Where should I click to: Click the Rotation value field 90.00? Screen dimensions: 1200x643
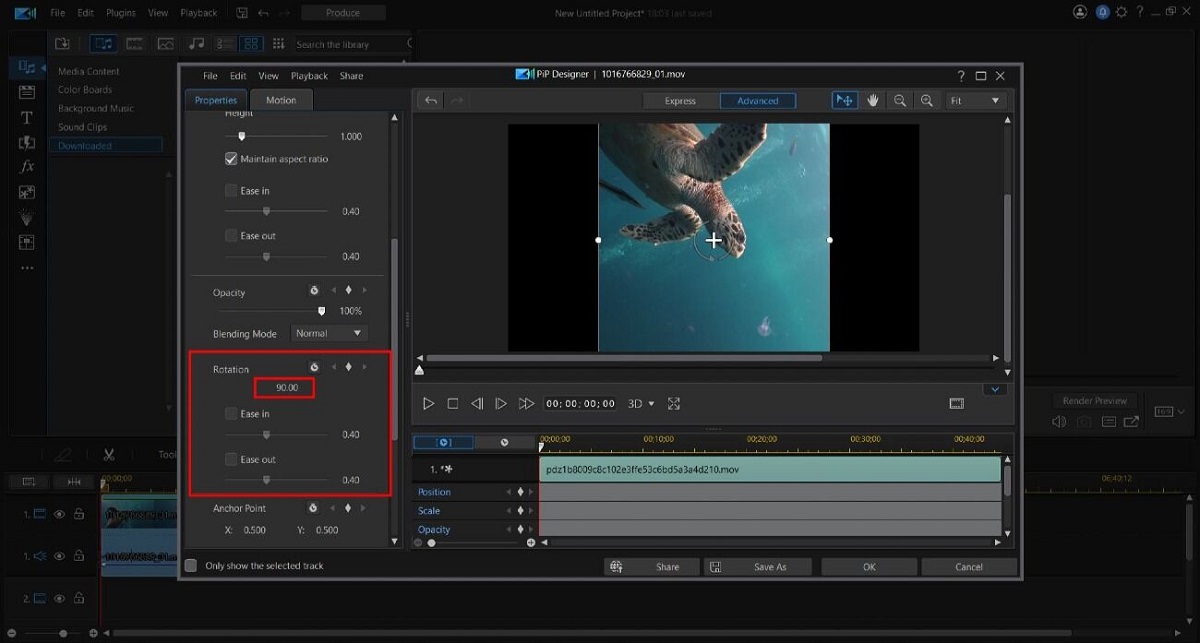click(284, 388)
